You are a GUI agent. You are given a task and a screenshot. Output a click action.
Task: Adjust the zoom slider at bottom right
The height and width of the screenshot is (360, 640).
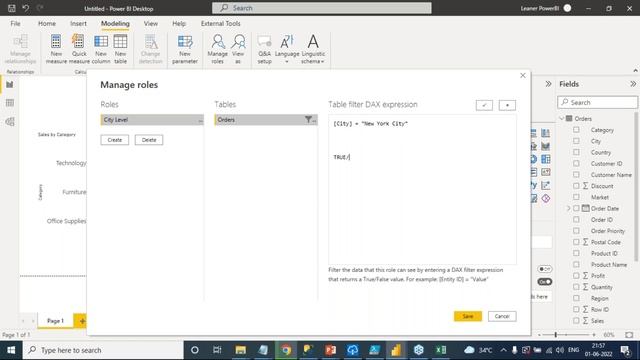point(556,335)
